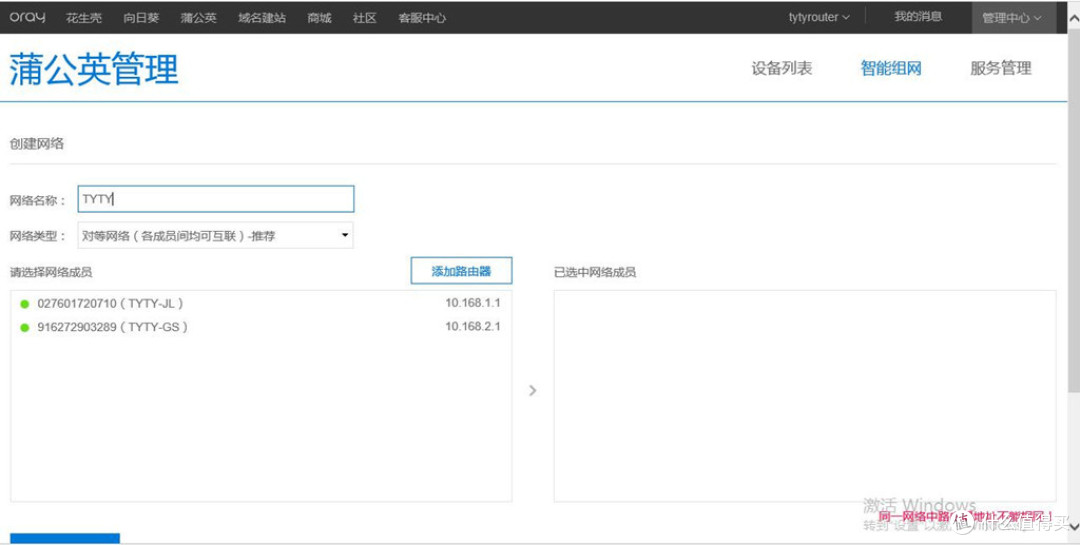Click the green status dot for TYTY-JL
The width and height of the screenshot is (1080, 545).
(x=25, y=304)
